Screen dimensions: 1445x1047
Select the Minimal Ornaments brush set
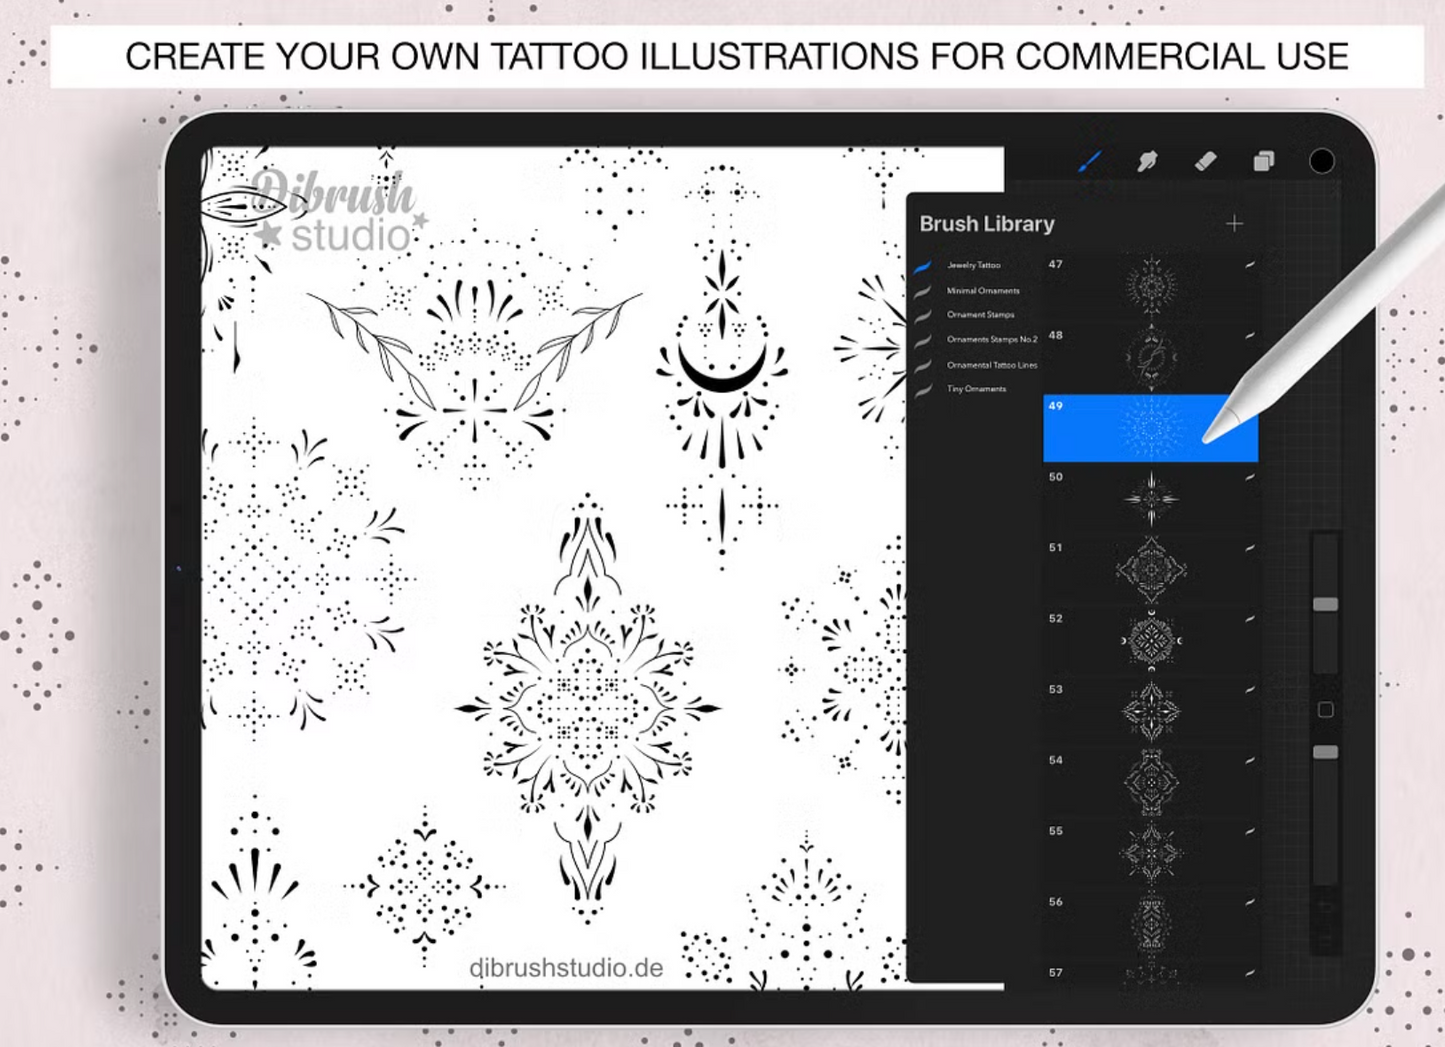pos(983,290)
